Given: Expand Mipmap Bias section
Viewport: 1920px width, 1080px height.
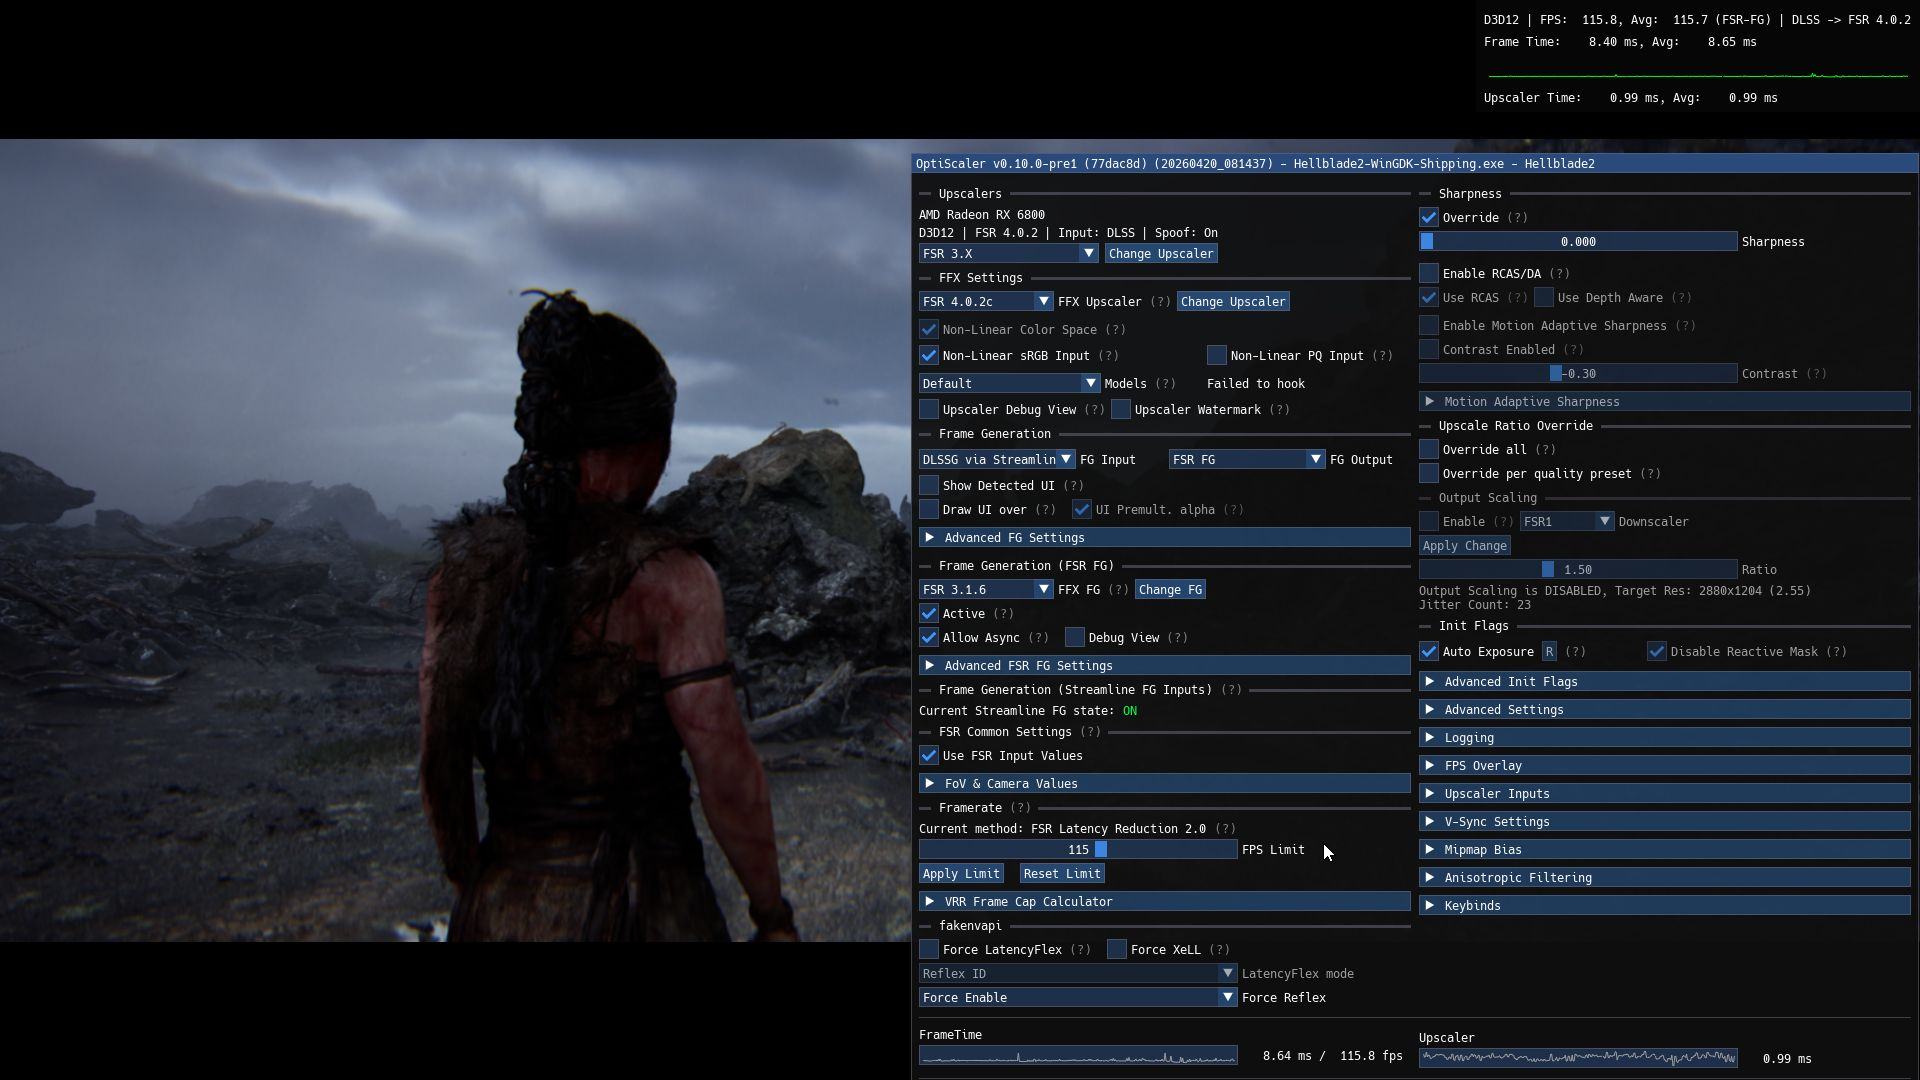Looking at the screenshot, I should [x=1665, y=850].
